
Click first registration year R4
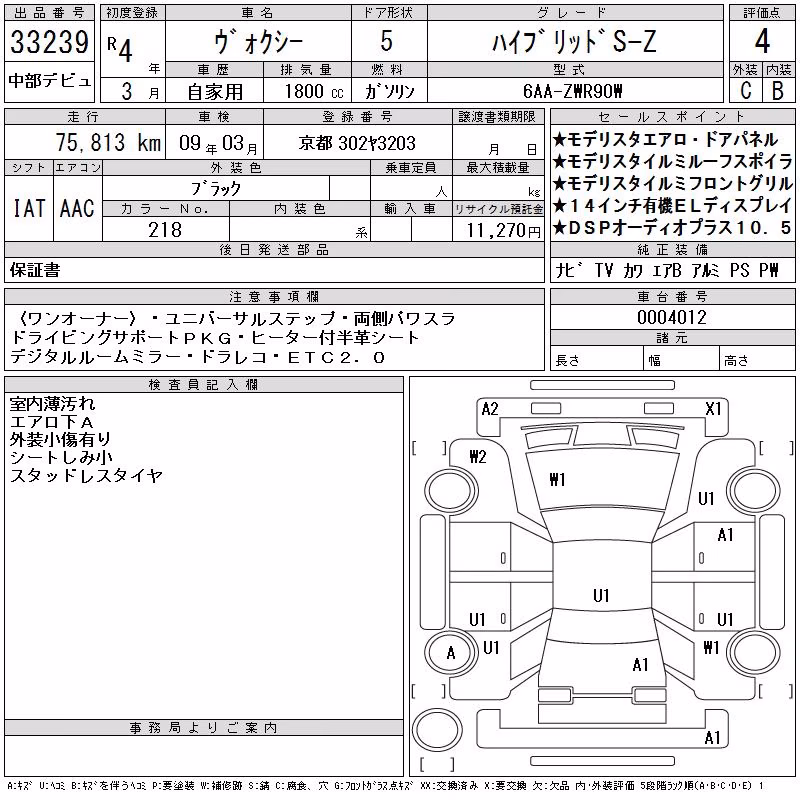pyautogui.click(x=120, y=48)
